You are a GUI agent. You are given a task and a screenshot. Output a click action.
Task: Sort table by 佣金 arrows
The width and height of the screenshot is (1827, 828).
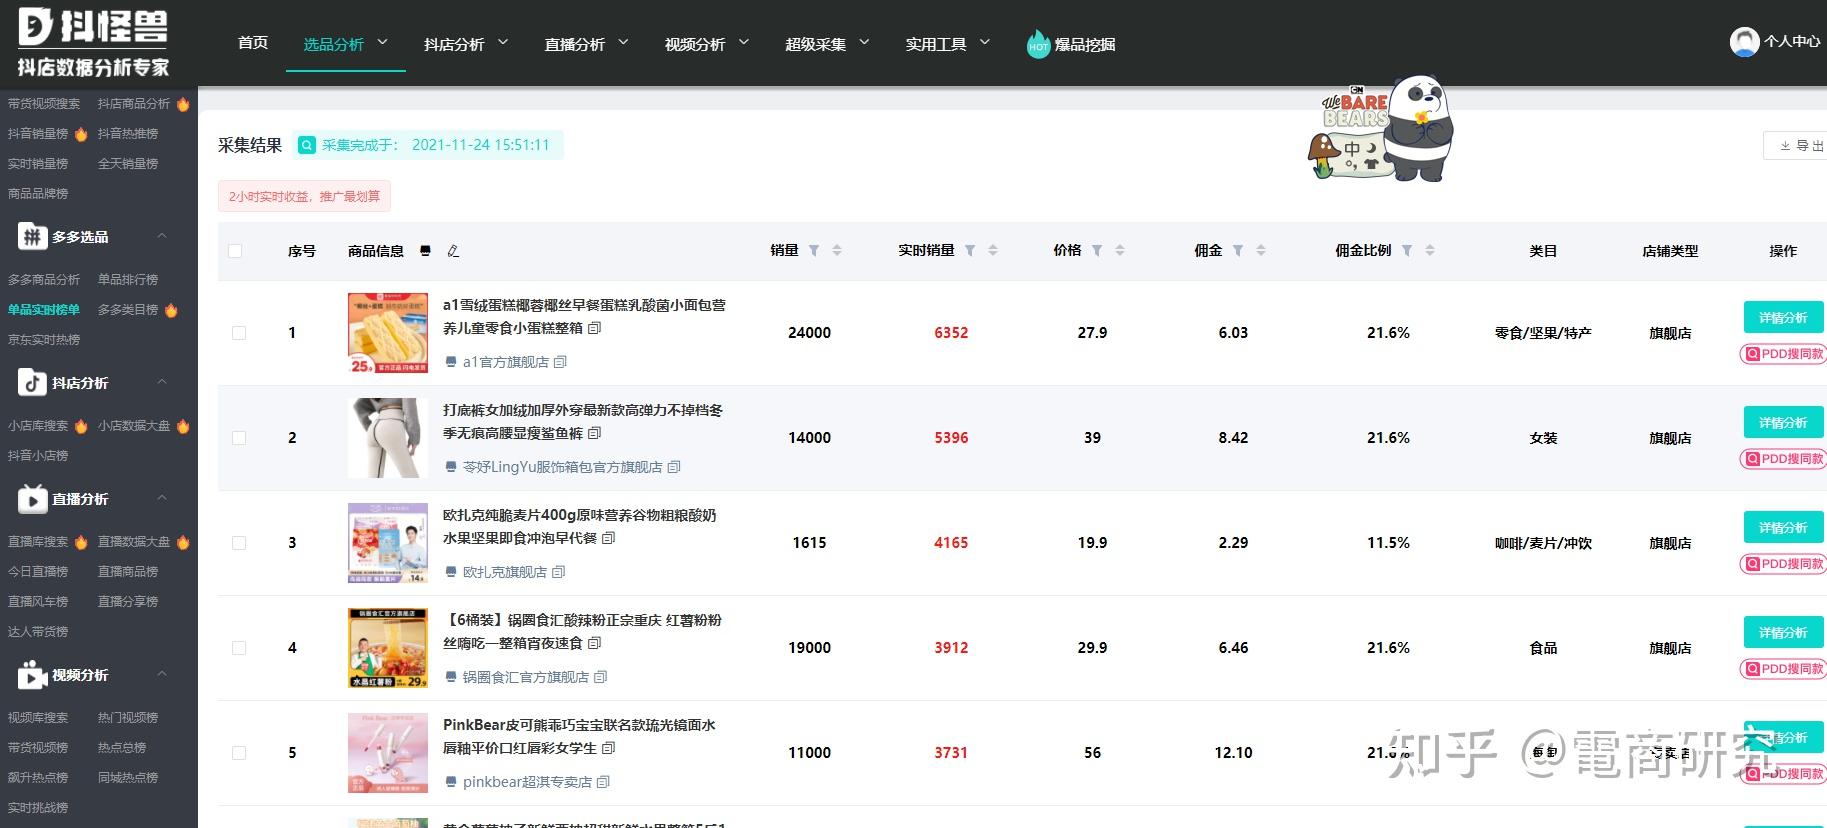click(1261, 251)
